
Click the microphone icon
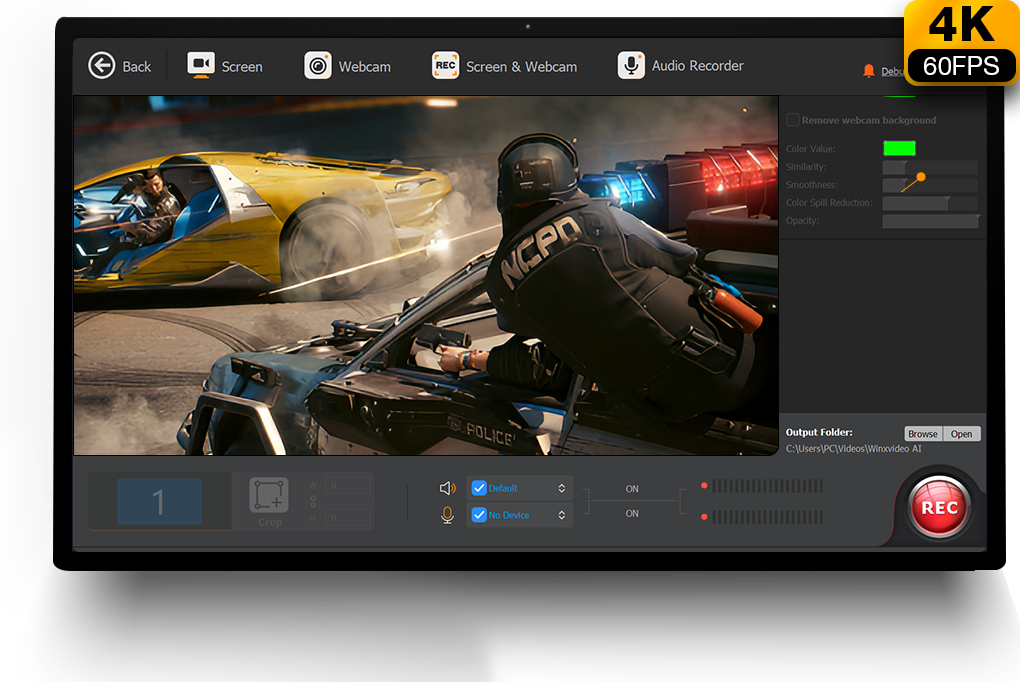point(447,515)
